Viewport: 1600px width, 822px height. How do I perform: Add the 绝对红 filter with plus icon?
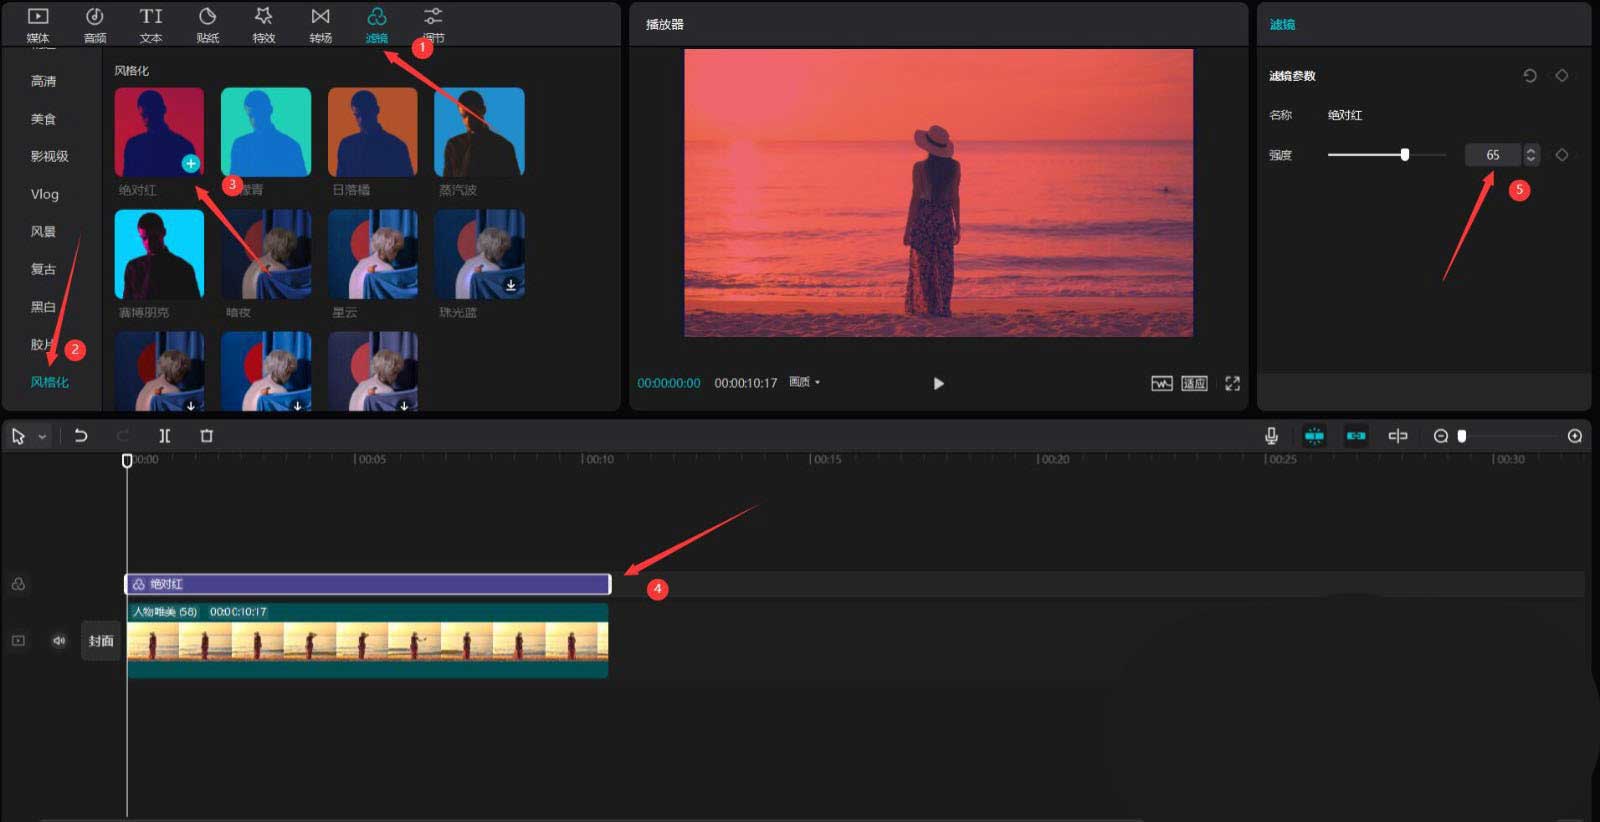coord(190,163)
